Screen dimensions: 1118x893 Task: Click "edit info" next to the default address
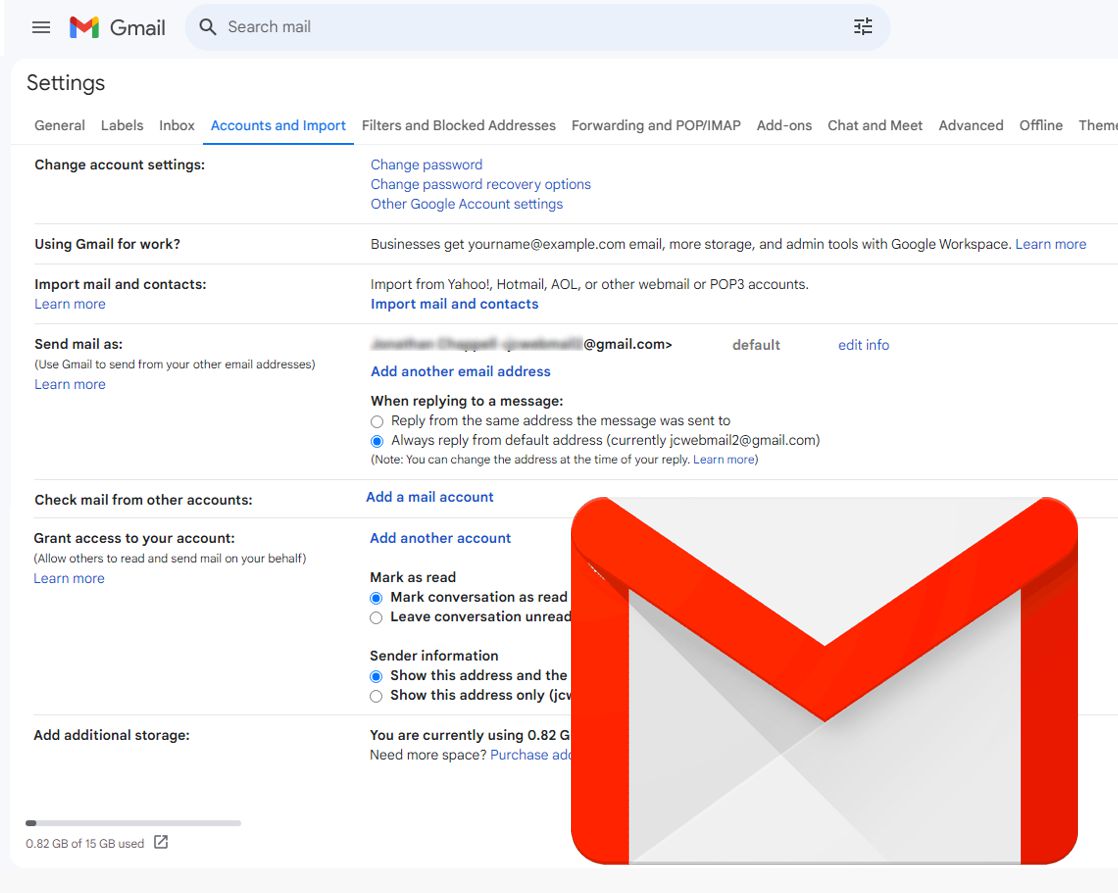tap(862, 344)
